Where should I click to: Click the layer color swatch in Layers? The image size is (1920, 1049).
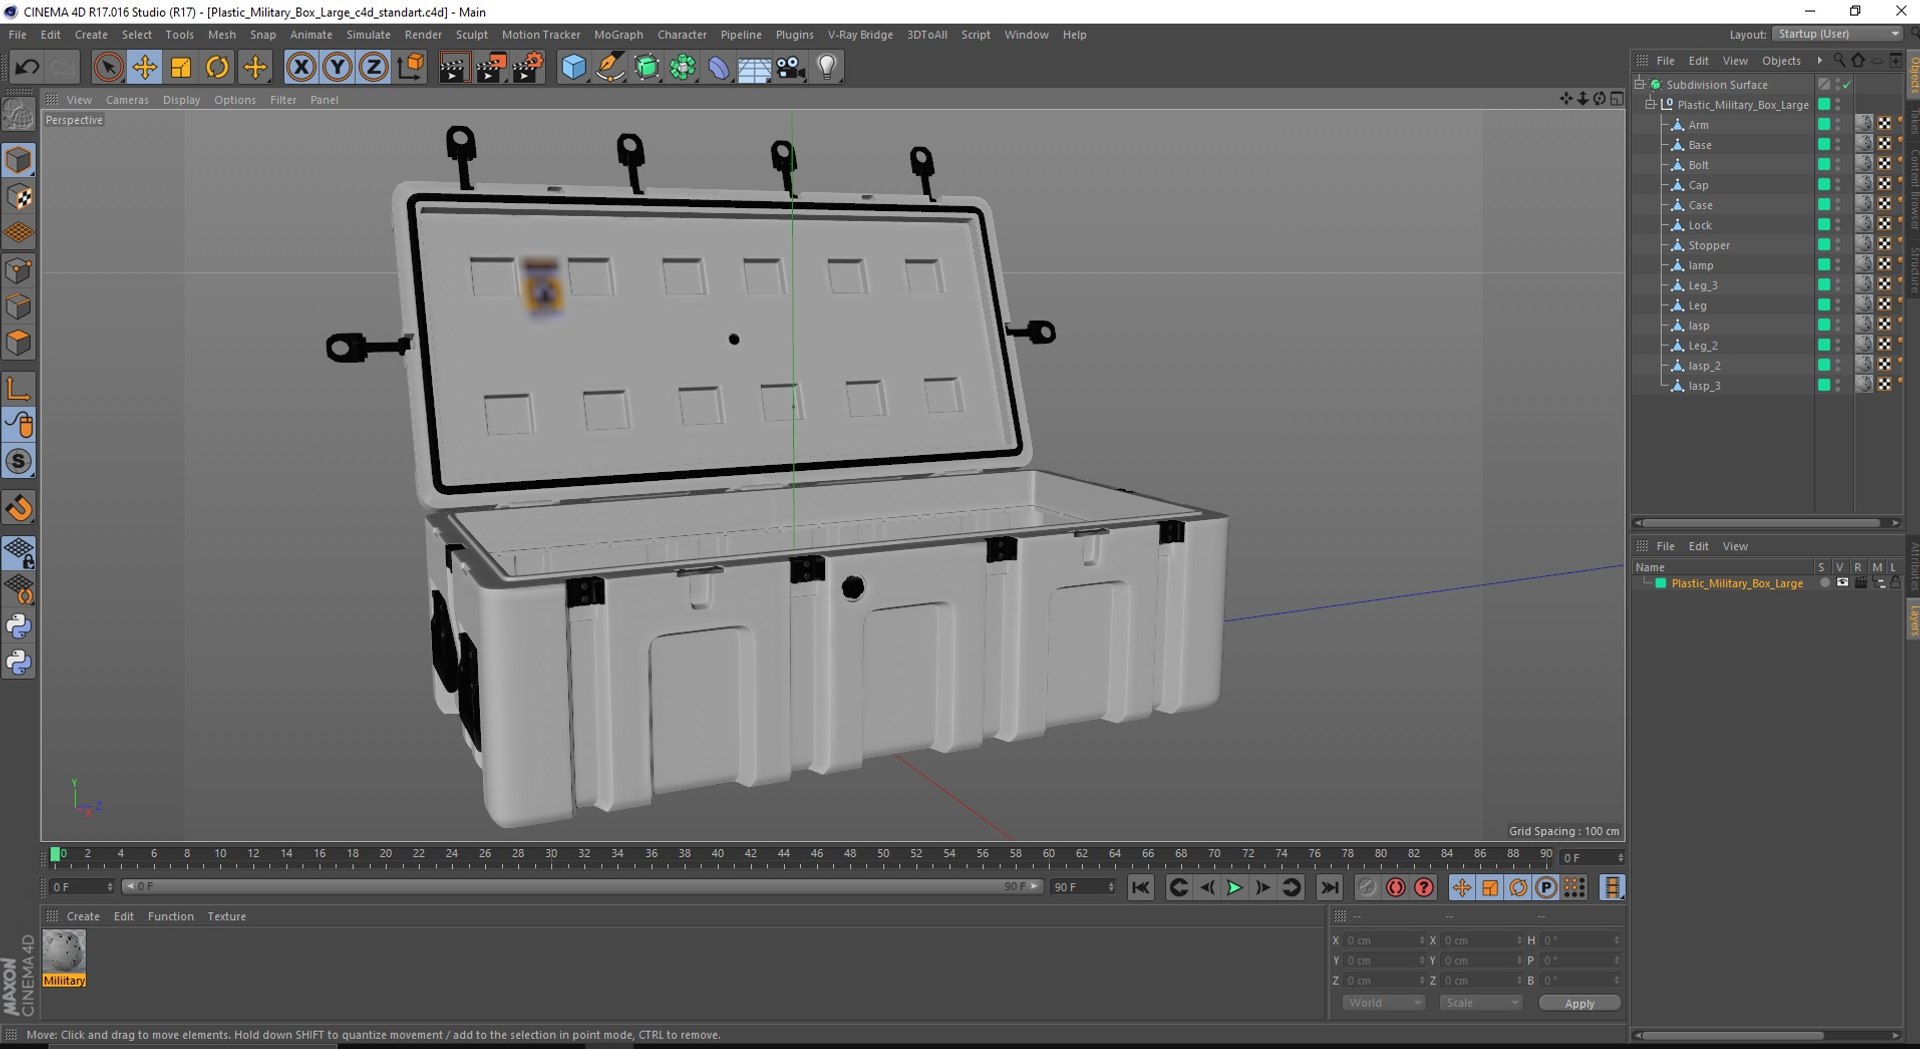point(1661,583)
